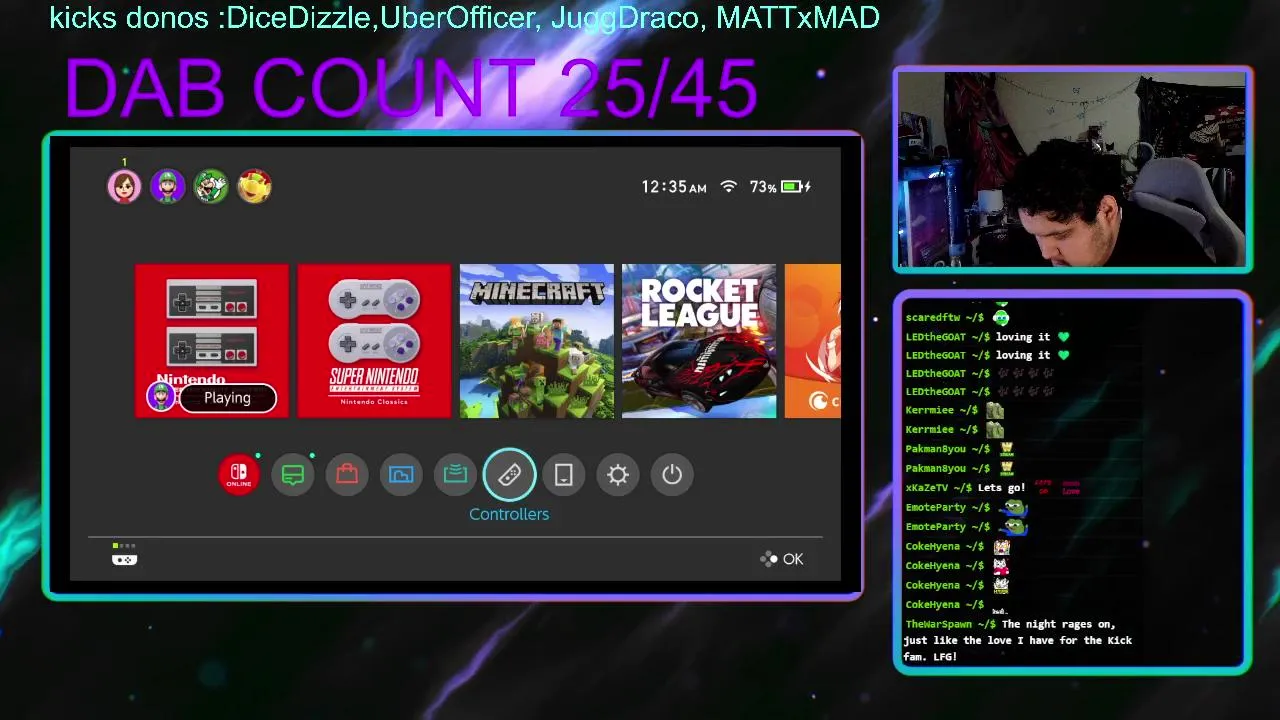This screenshot has width=1280, height=720.
Task: Click the kicks donos header text
Action: tap(465, 18)
